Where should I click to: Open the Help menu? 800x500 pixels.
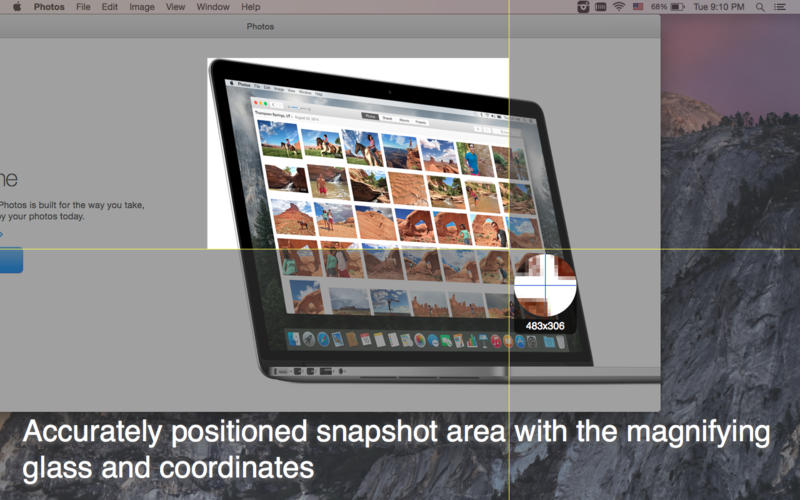tap(251, 7)
